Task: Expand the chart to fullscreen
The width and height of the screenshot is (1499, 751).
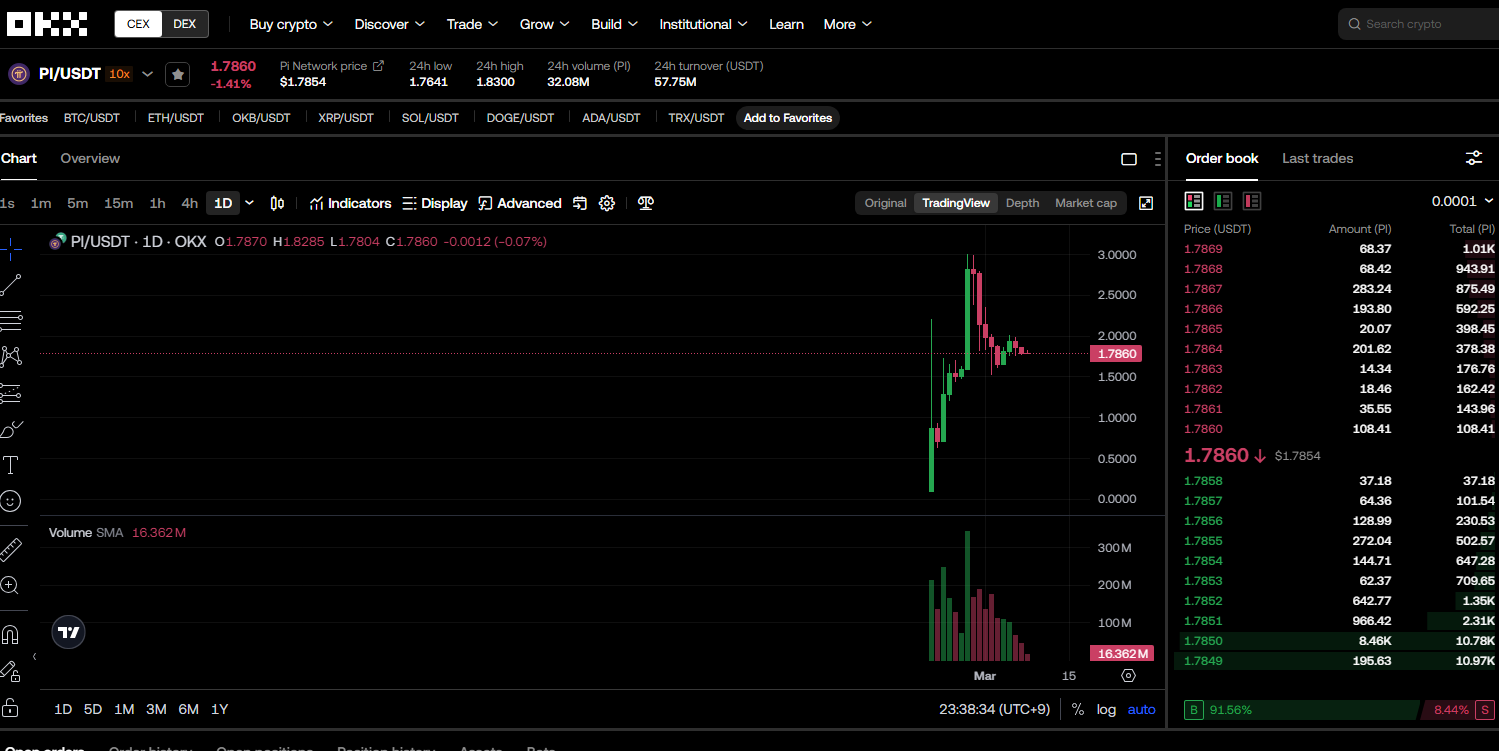Action: click(x=1146, y=203)
